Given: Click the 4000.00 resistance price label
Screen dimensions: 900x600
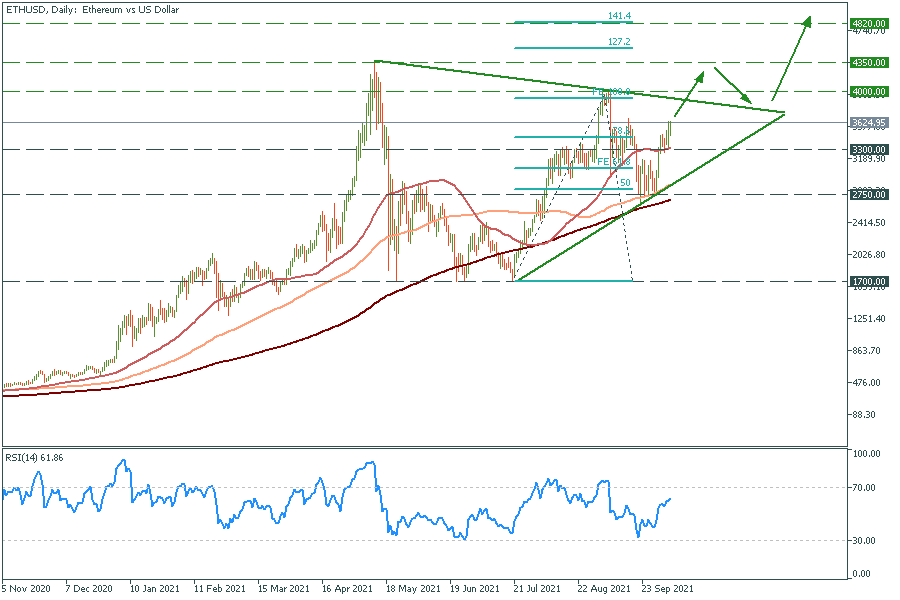Looking at the screenshot, I should point(868,92).
